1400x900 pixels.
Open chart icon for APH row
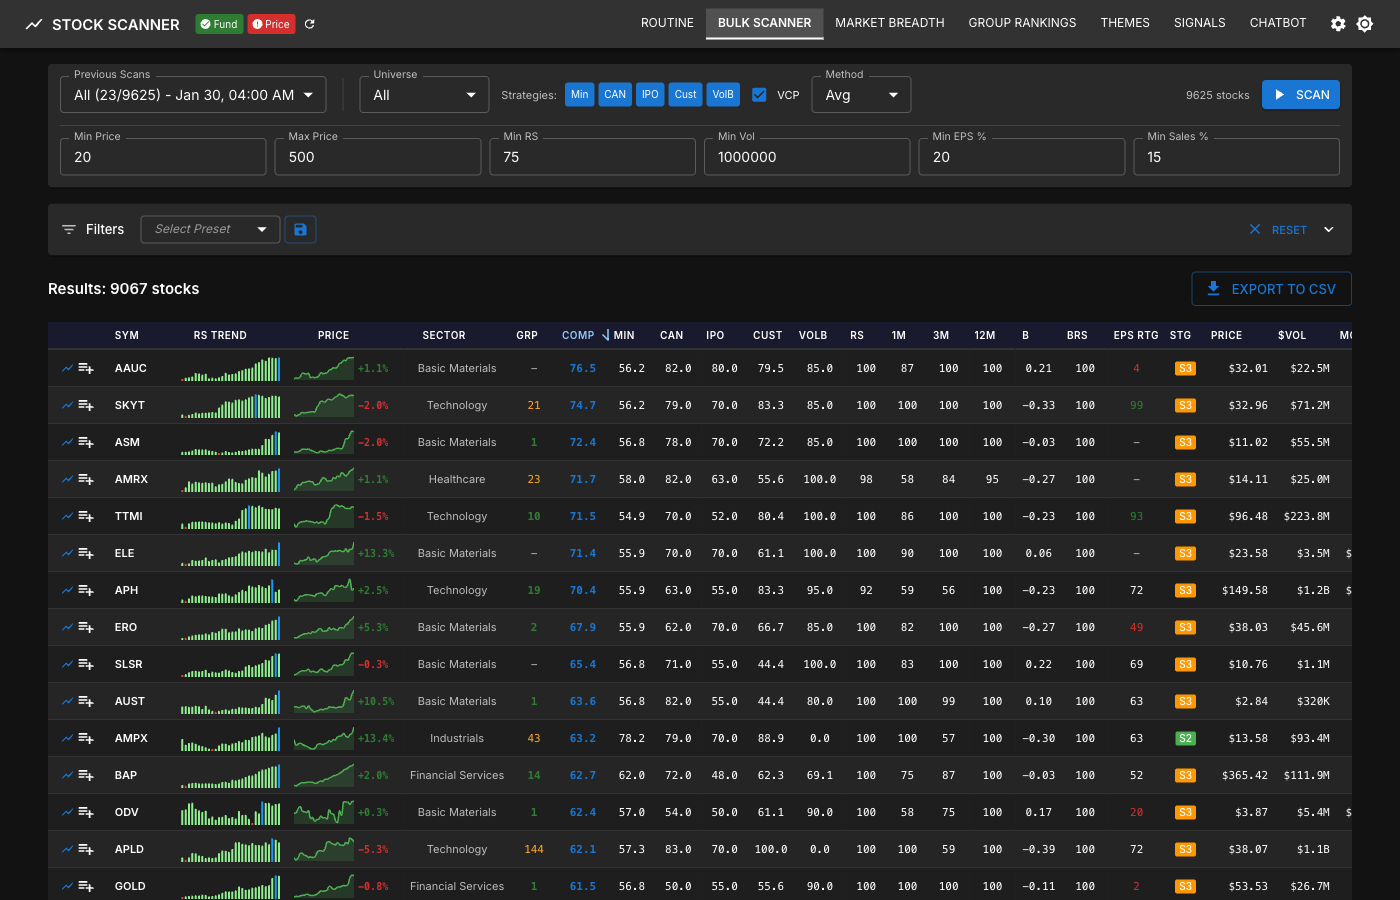click(x=67, y=590)
